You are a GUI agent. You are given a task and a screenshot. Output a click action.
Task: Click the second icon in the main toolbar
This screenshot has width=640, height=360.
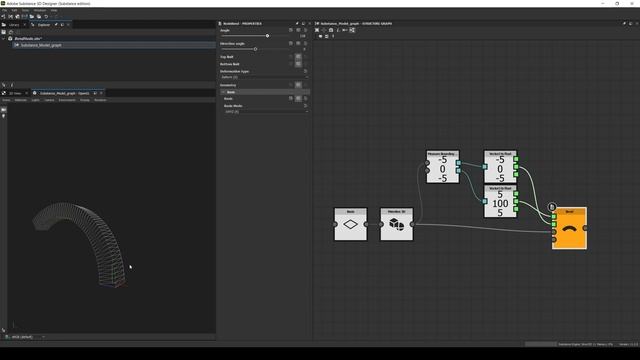11,17
